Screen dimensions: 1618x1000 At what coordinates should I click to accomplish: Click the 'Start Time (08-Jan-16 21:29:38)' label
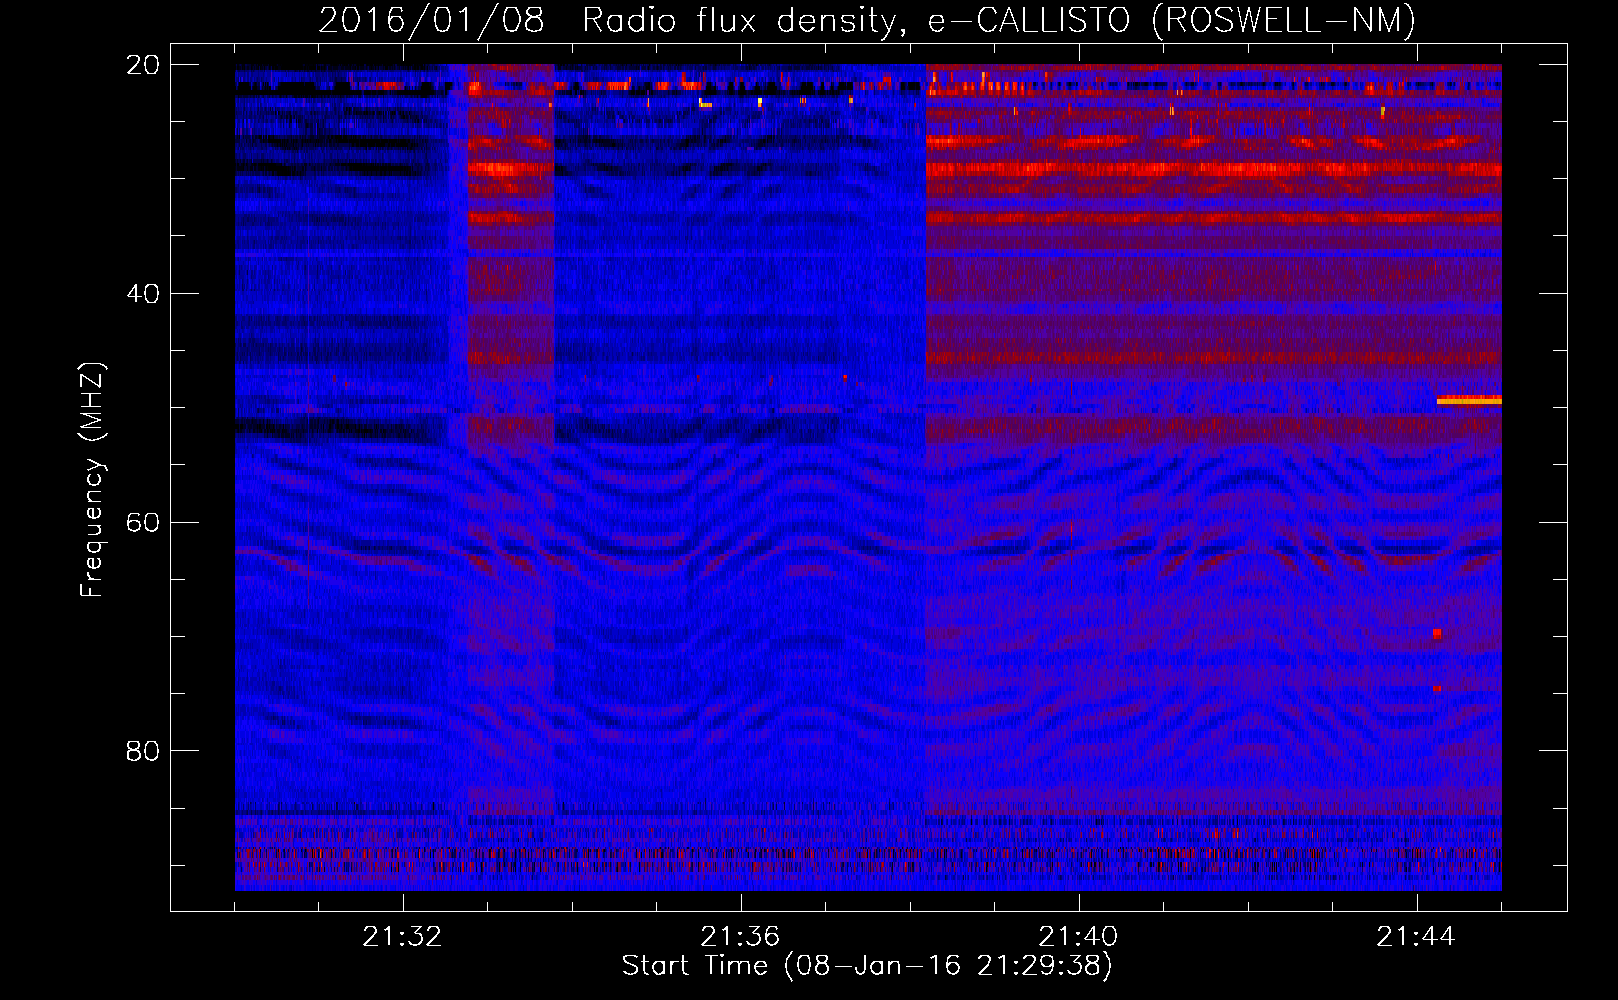[x=867, y=966]
